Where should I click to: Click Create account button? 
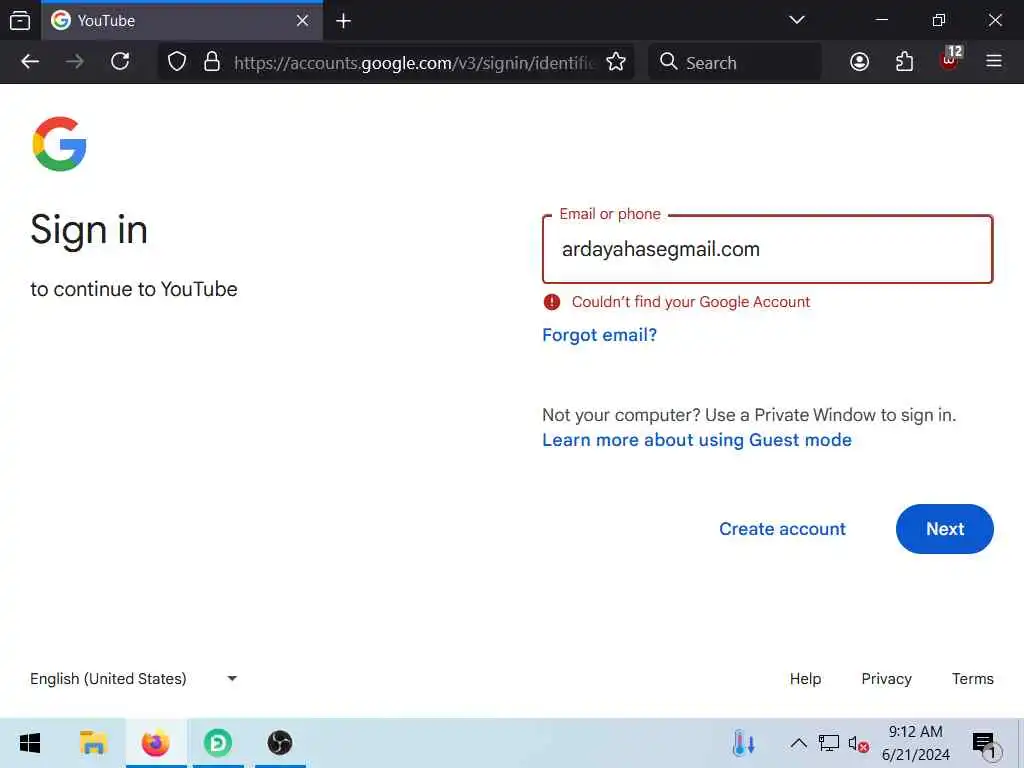click(x=782, y=529)
